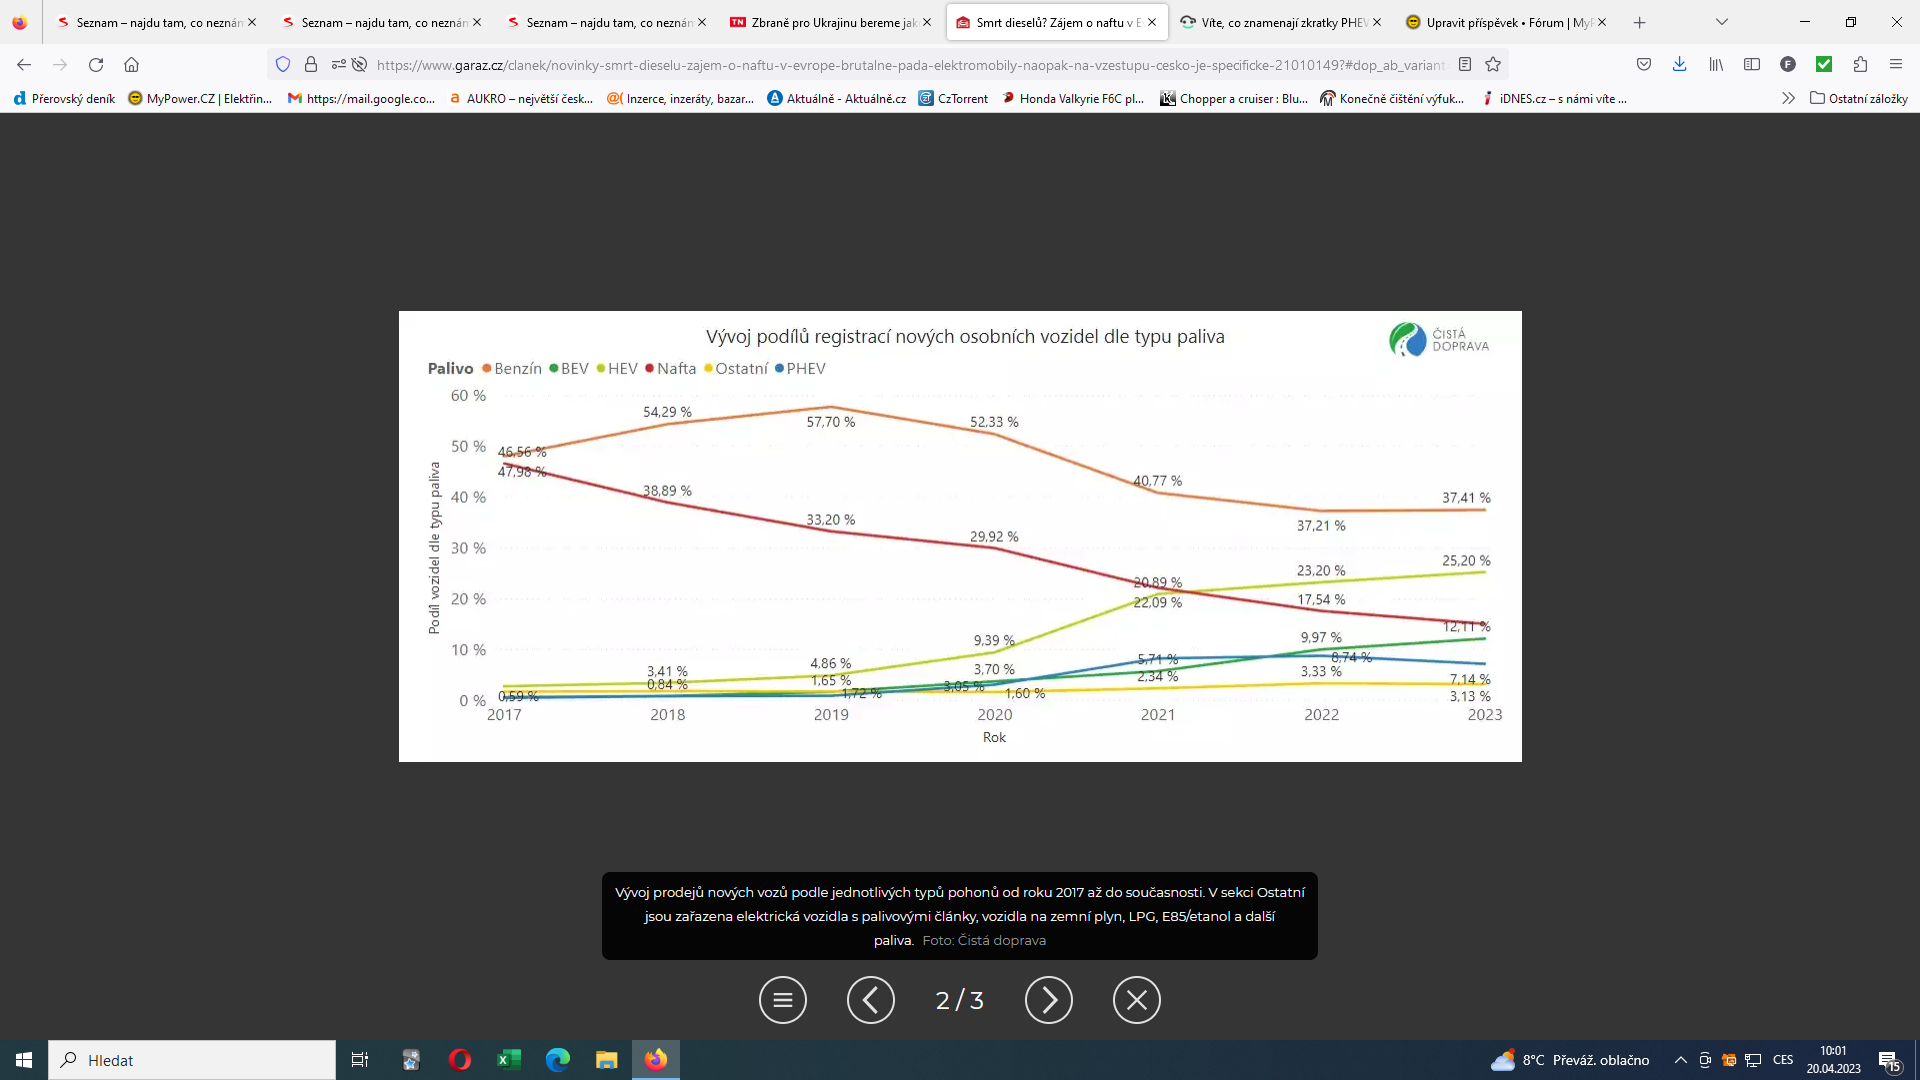Open the tracking protection shield panel
Viewport: 1920px width, 1080px height.
(283, 65)
